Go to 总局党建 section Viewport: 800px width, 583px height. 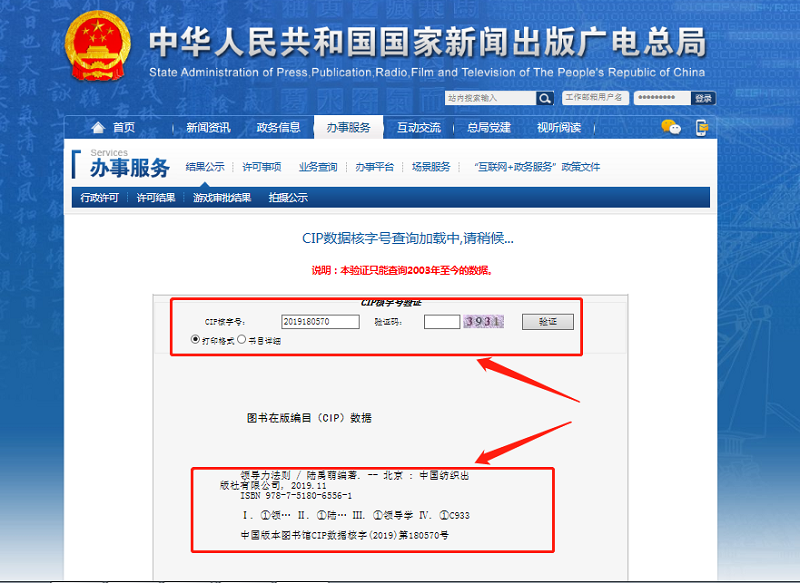pos(488,128)
